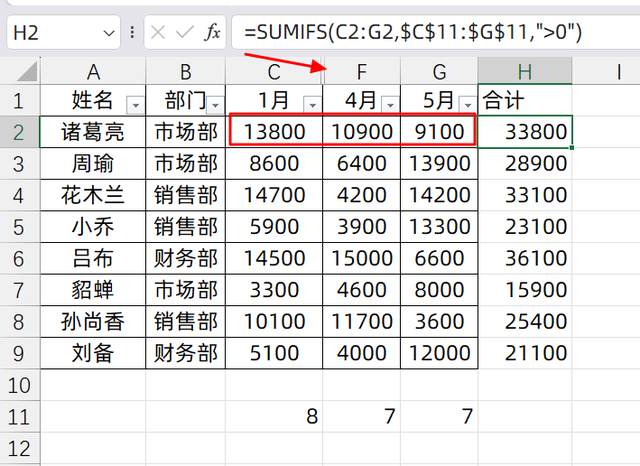The width and height of the screenshot is (640, 466).
Task: Select cell with value 8000
Action: click(439, 290)
